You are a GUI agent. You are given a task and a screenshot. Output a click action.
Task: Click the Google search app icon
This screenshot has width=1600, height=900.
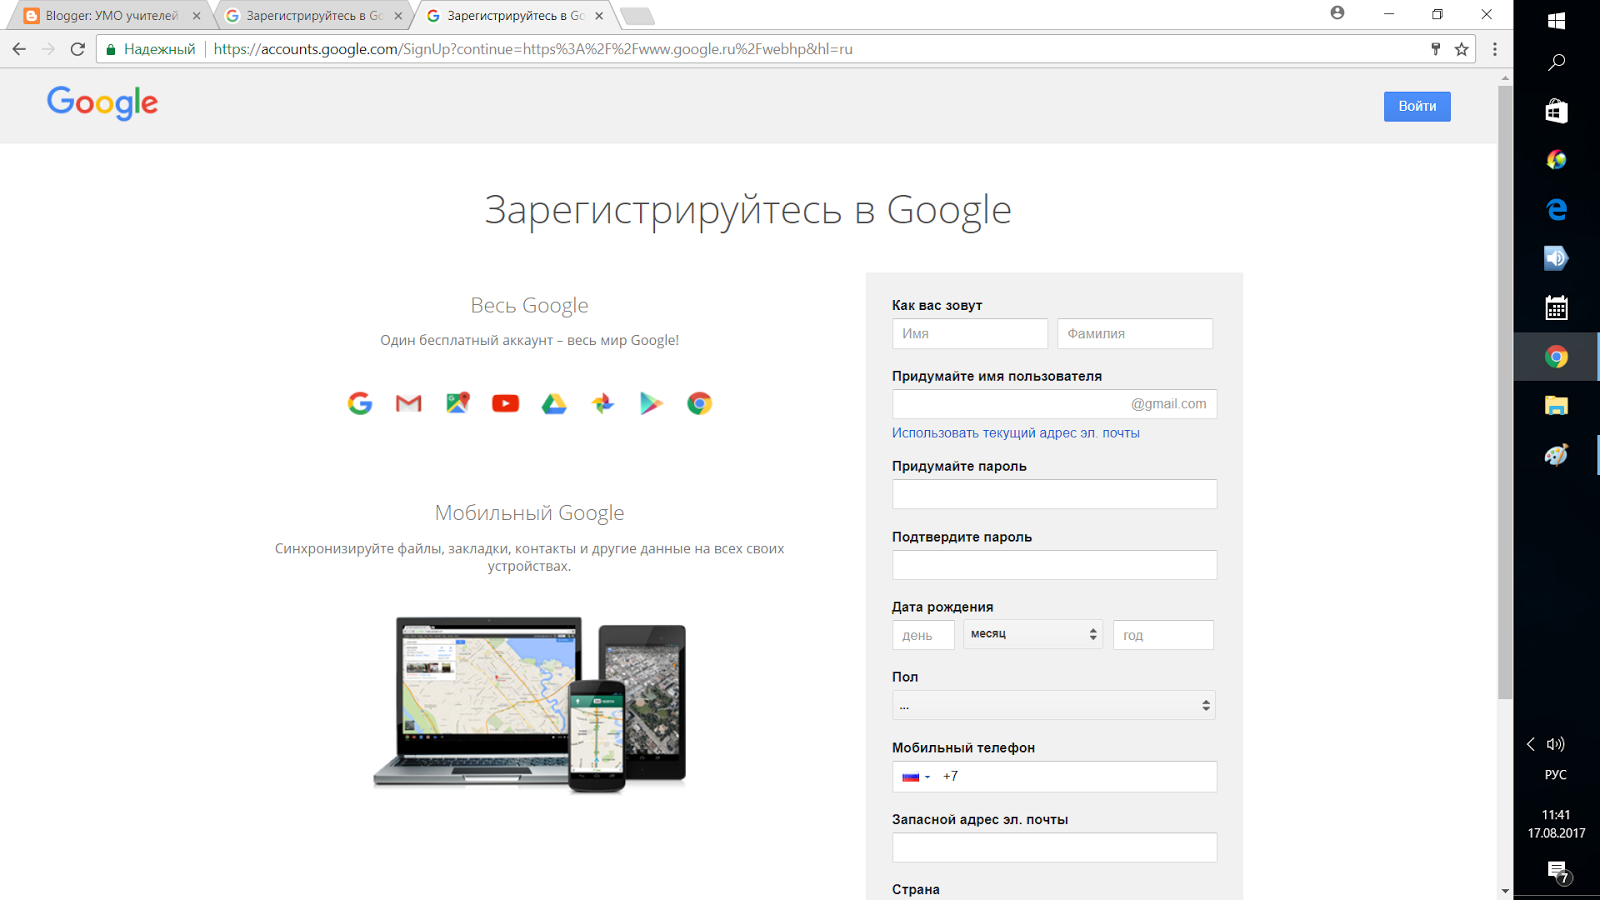(360, 403)
